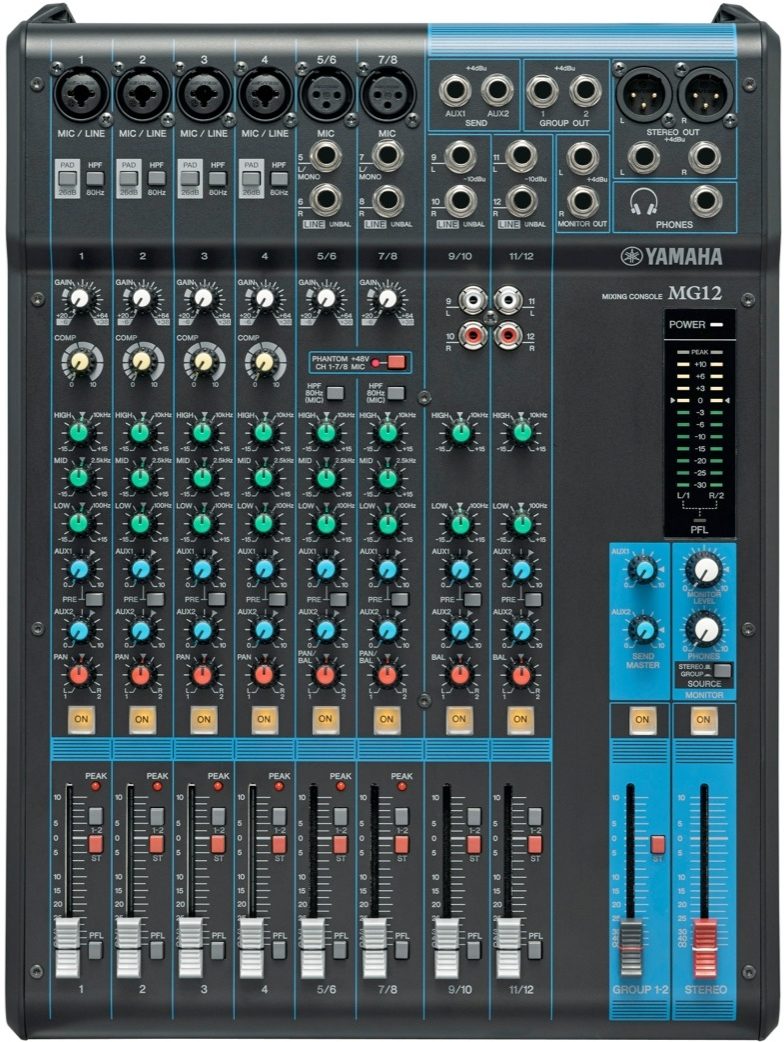Click the red STEREO master fader
The image size is (784, 1042).
[x=705, y=949]
